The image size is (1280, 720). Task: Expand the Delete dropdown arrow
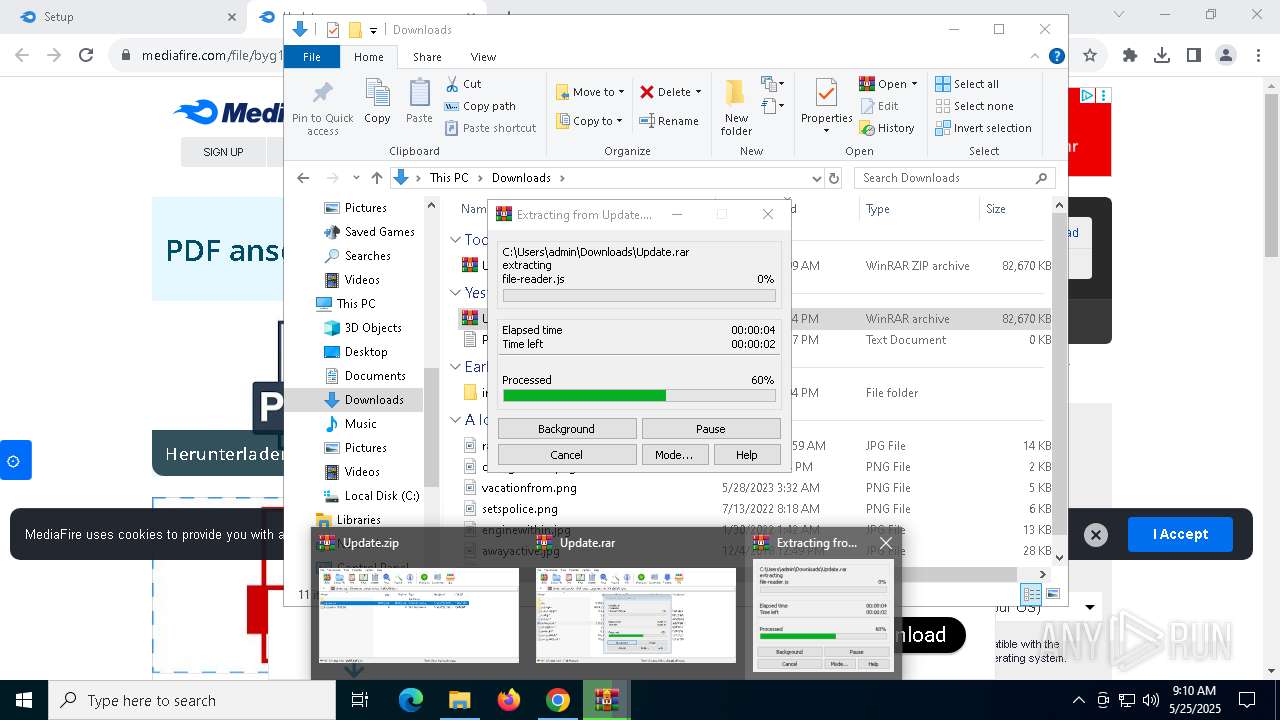point(698,92)
